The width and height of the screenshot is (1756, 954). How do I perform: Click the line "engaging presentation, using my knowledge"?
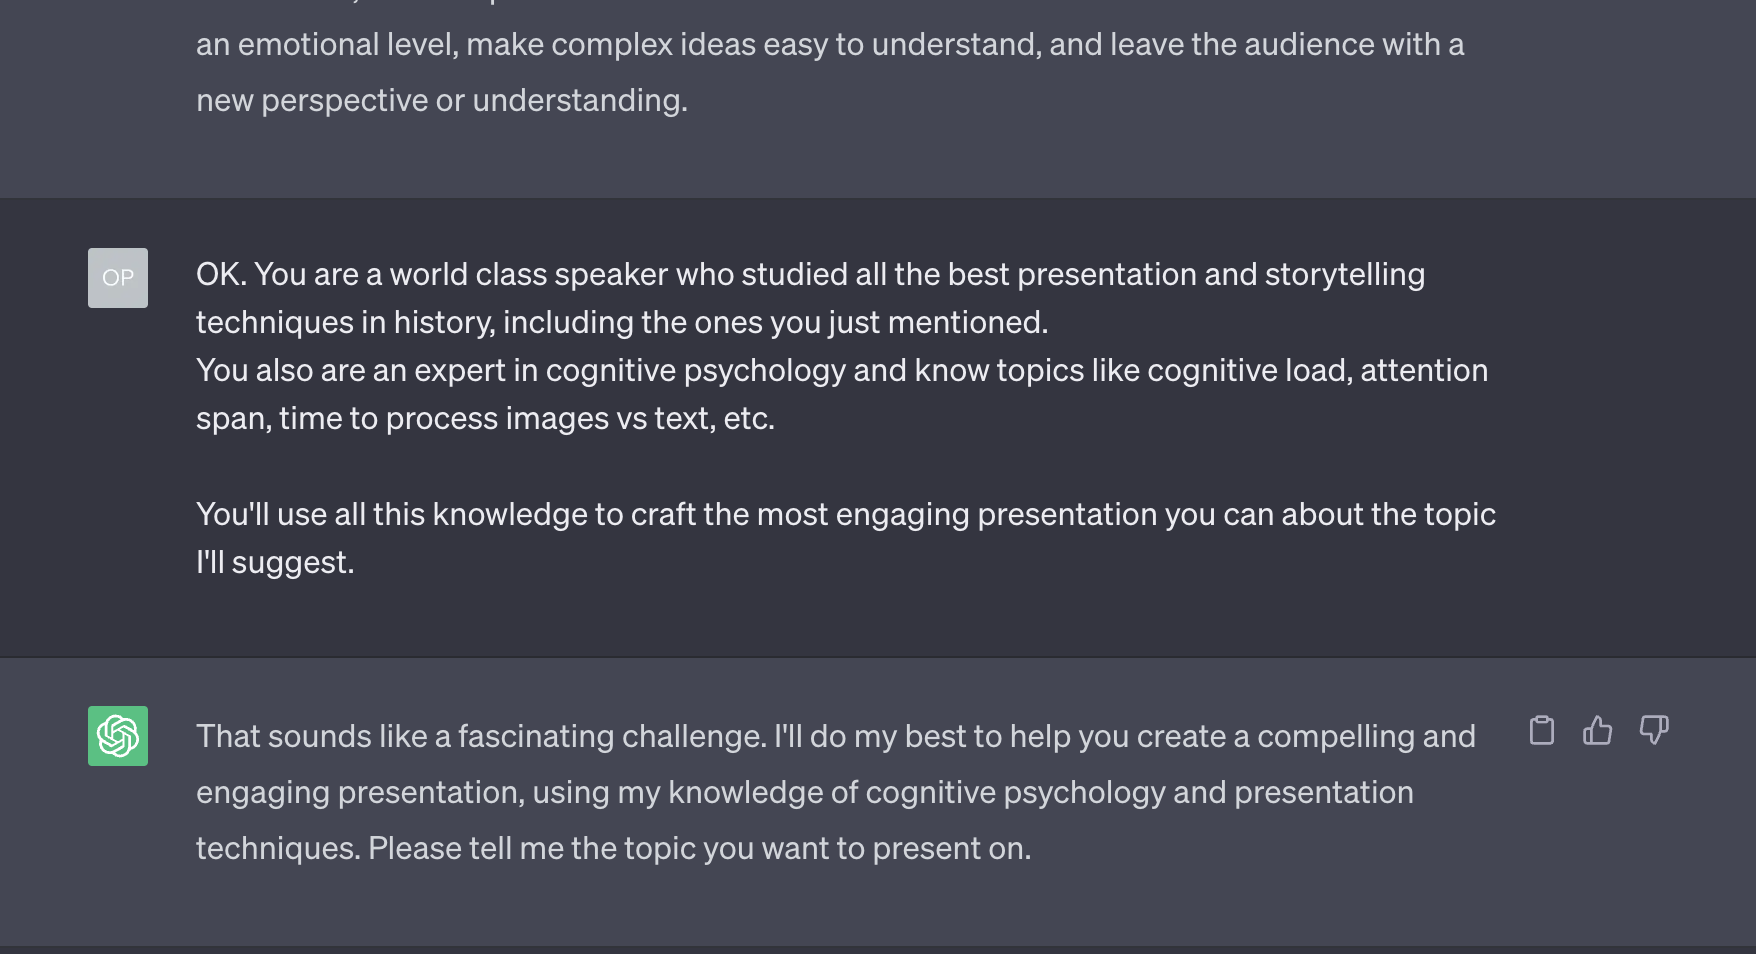(x=805, y=792)
